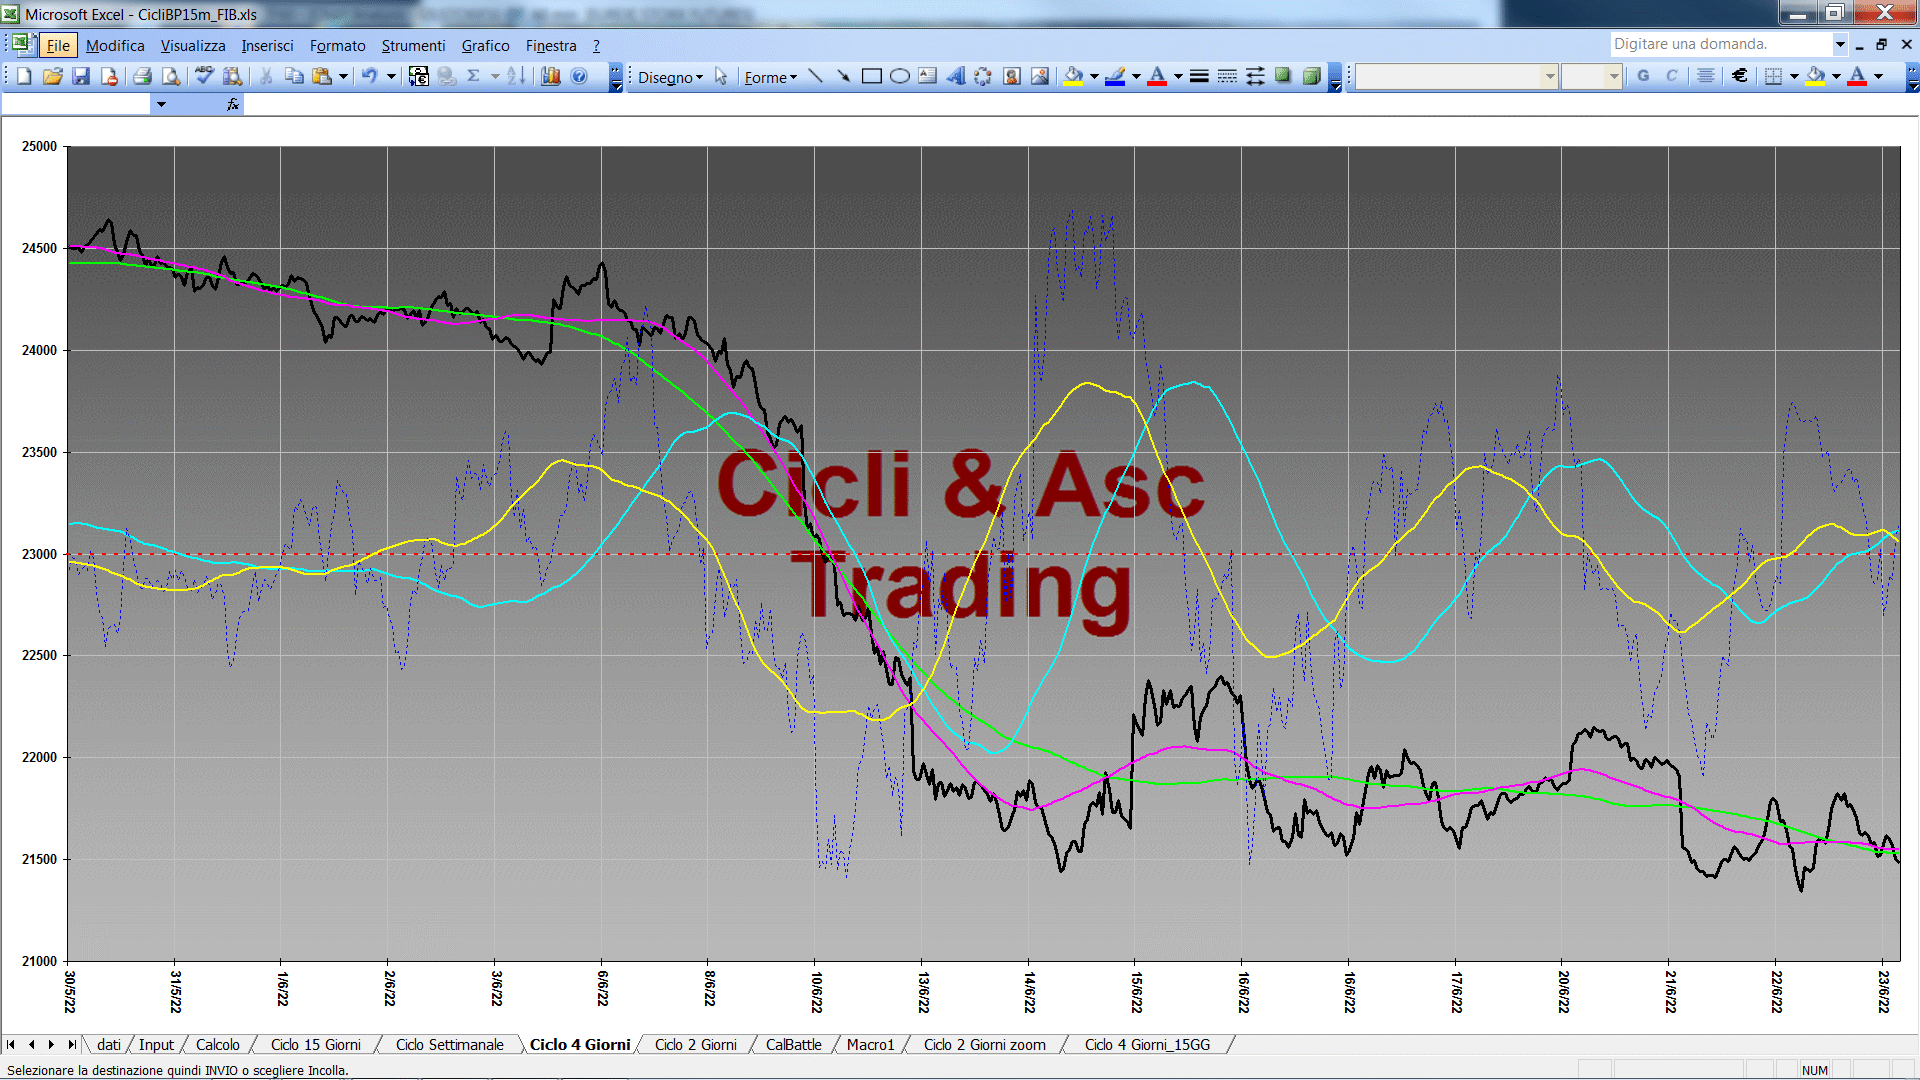Viewport: 1920px width, 1080px height.
Task: Open the font name combo box
Action: [x=1456, y=76]
